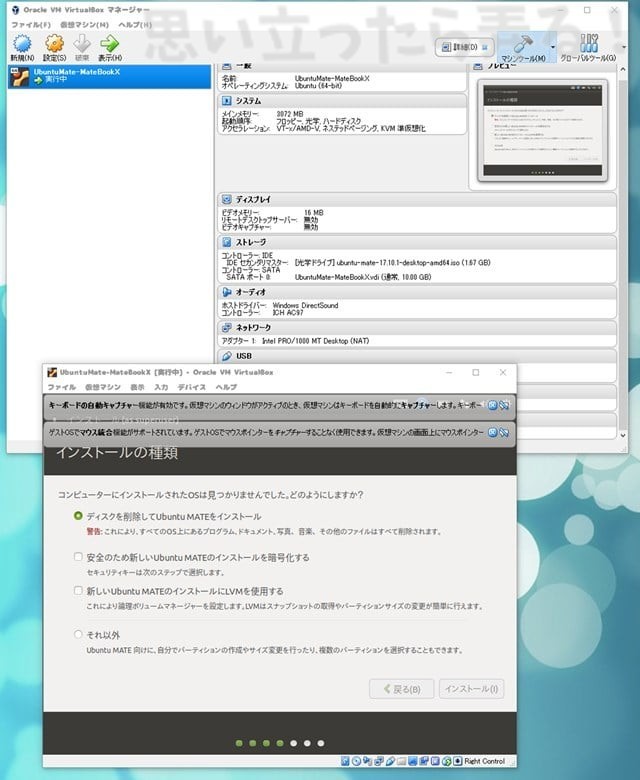Open ヘルプ(H) menu in VirtualBox Manager
This screenshot has width=640, height=780.
click(x=135, y=24)
